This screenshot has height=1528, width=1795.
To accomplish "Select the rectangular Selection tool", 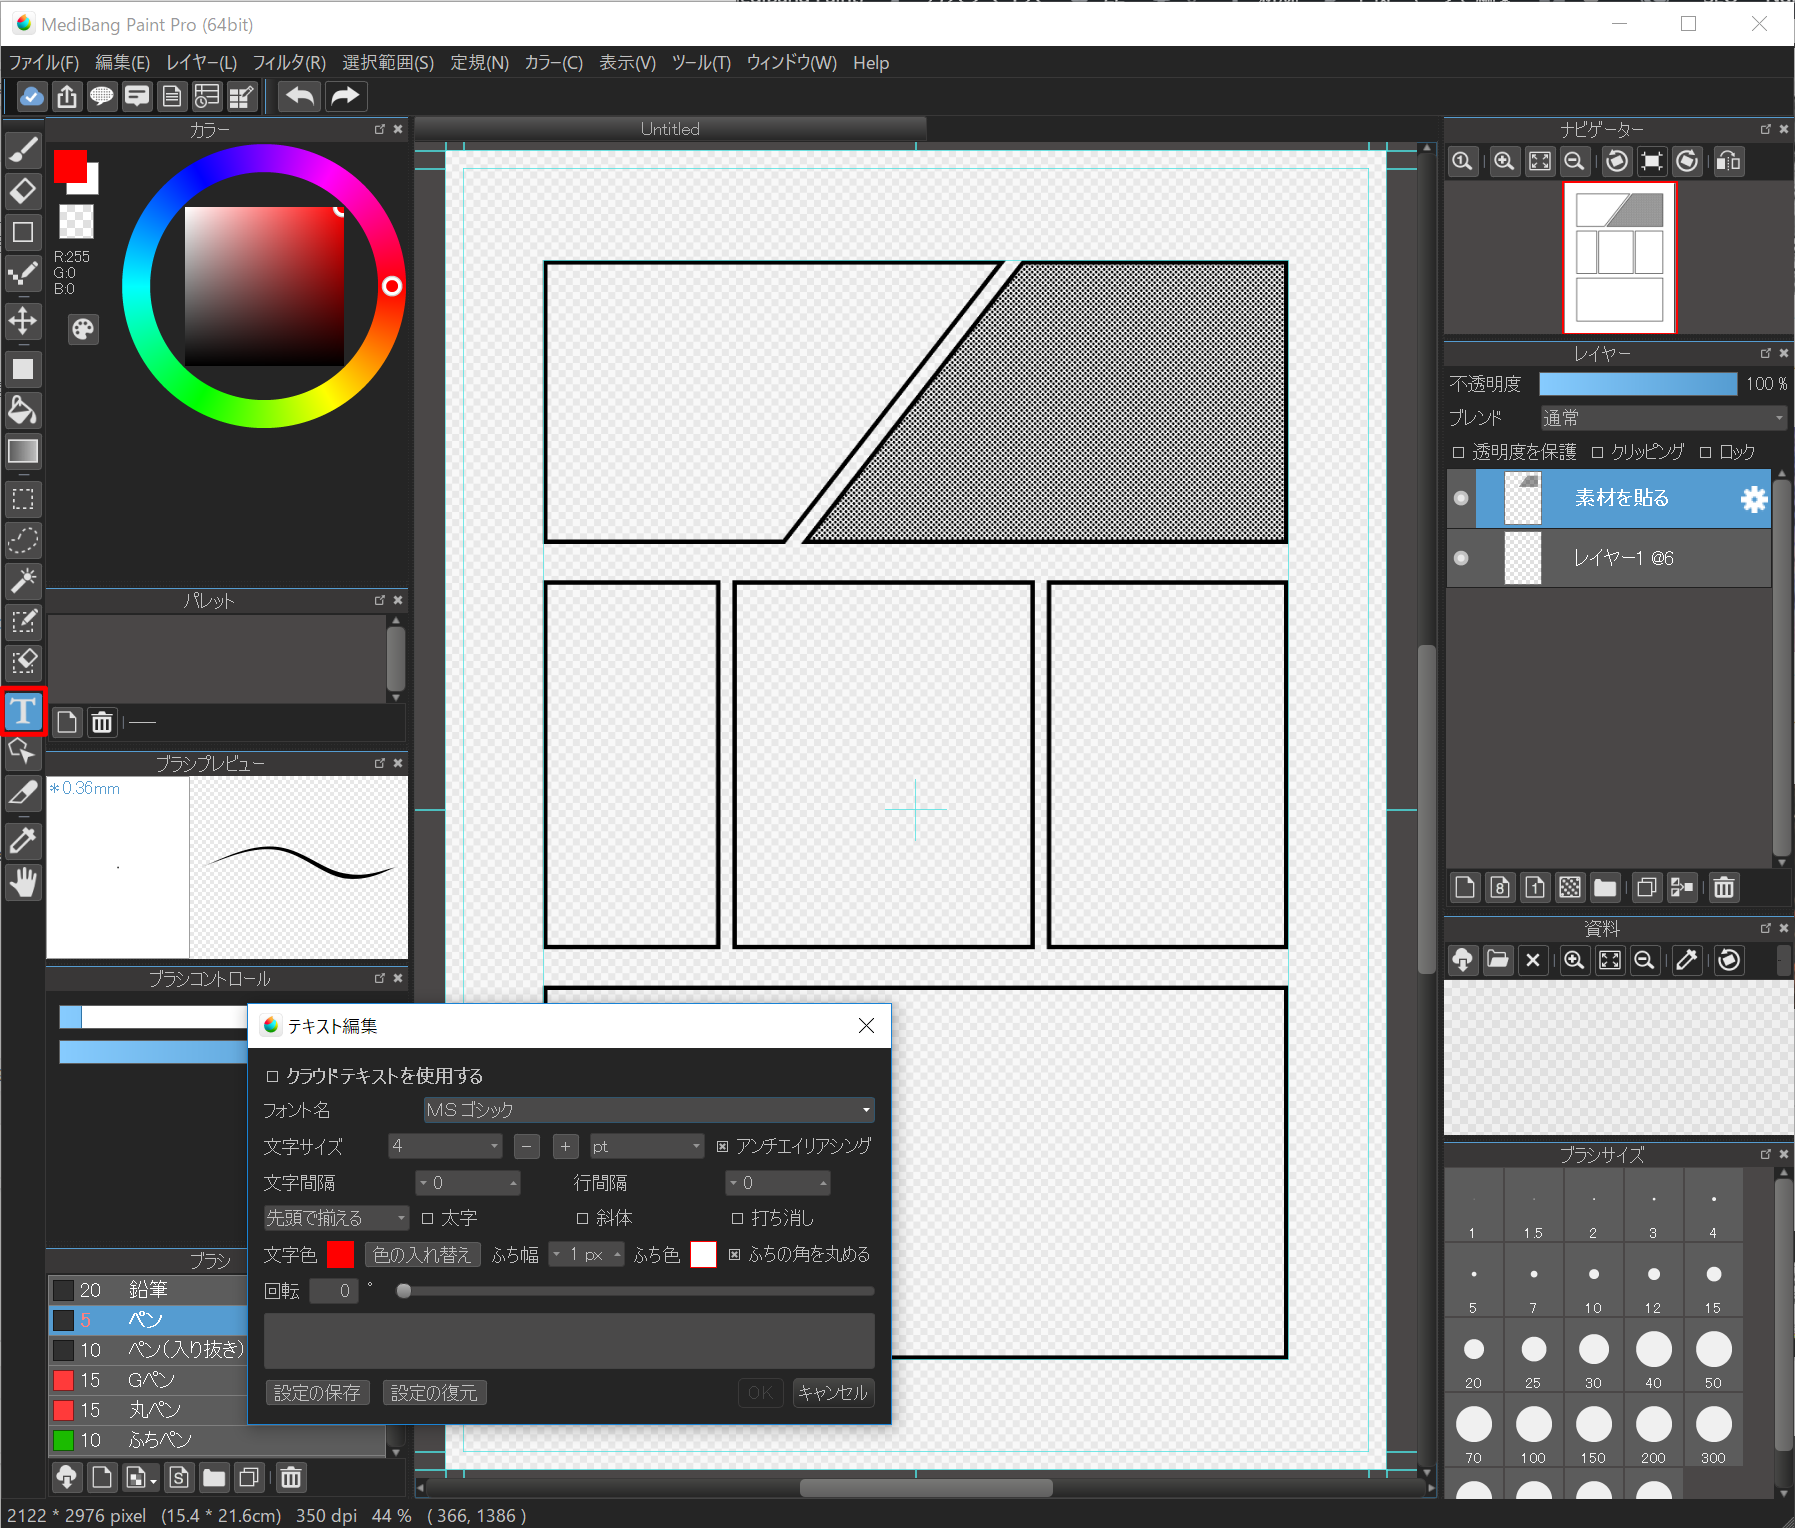I will click(x=23, y=499).
